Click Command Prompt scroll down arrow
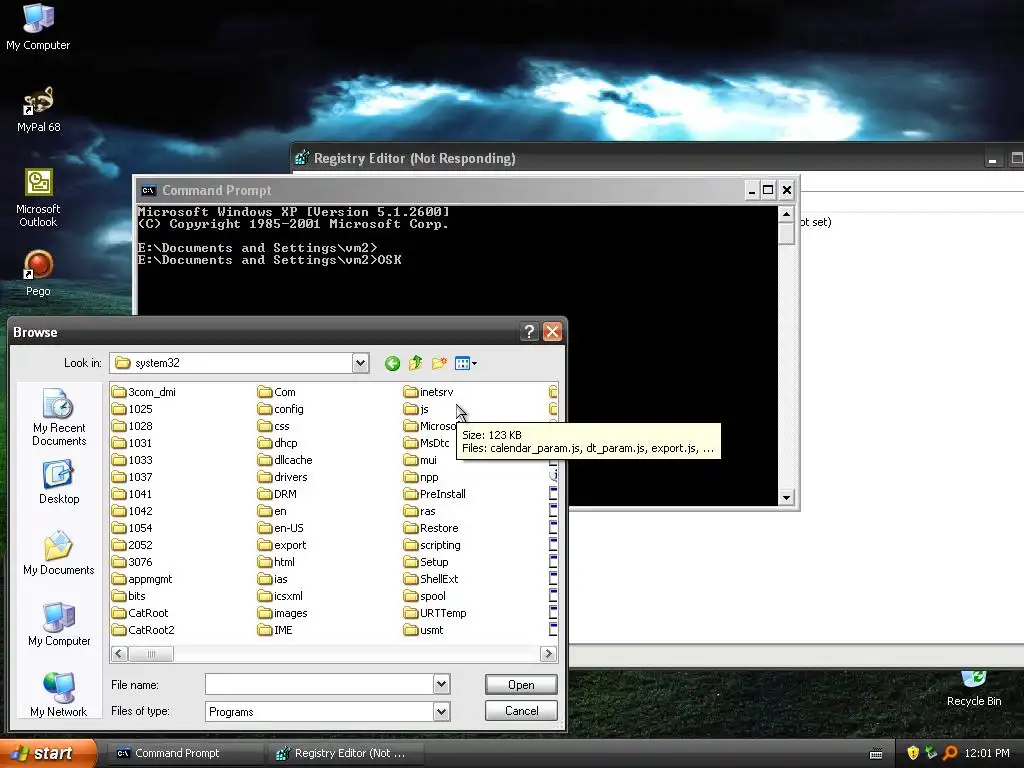The height and width of the screenshot is (768, 1024). click(x=786, y=498)
